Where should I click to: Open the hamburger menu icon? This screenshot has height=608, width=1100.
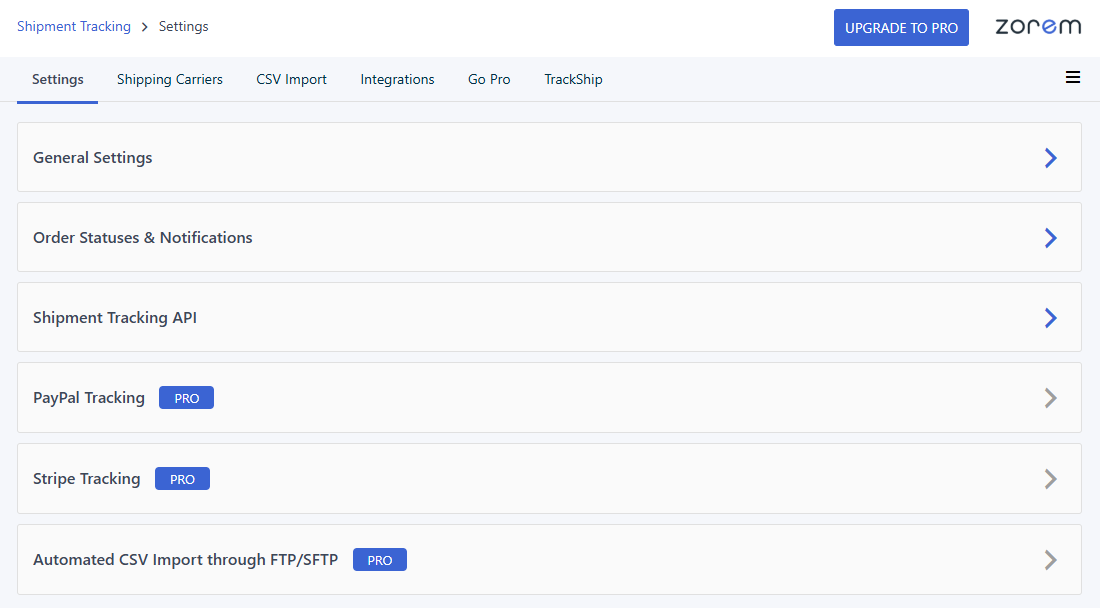(1073, 77)
